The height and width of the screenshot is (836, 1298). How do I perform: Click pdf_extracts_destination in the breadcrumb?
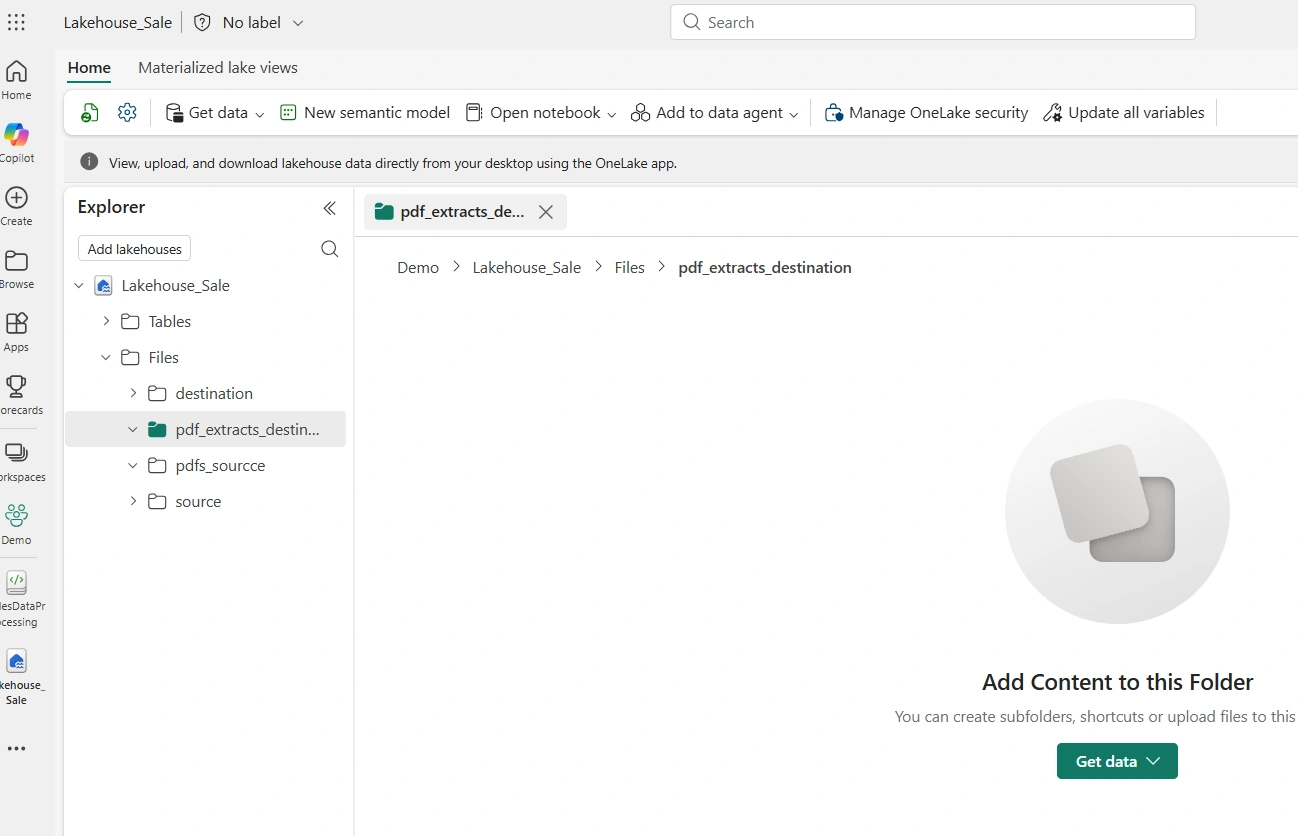click(x=765, y=268)
